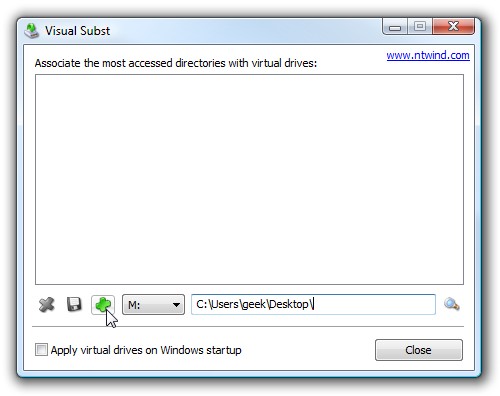The width and height of the screenshot is (500, 396).
Task: Open the M: drive letter dropdown
Action: [153, 304]
